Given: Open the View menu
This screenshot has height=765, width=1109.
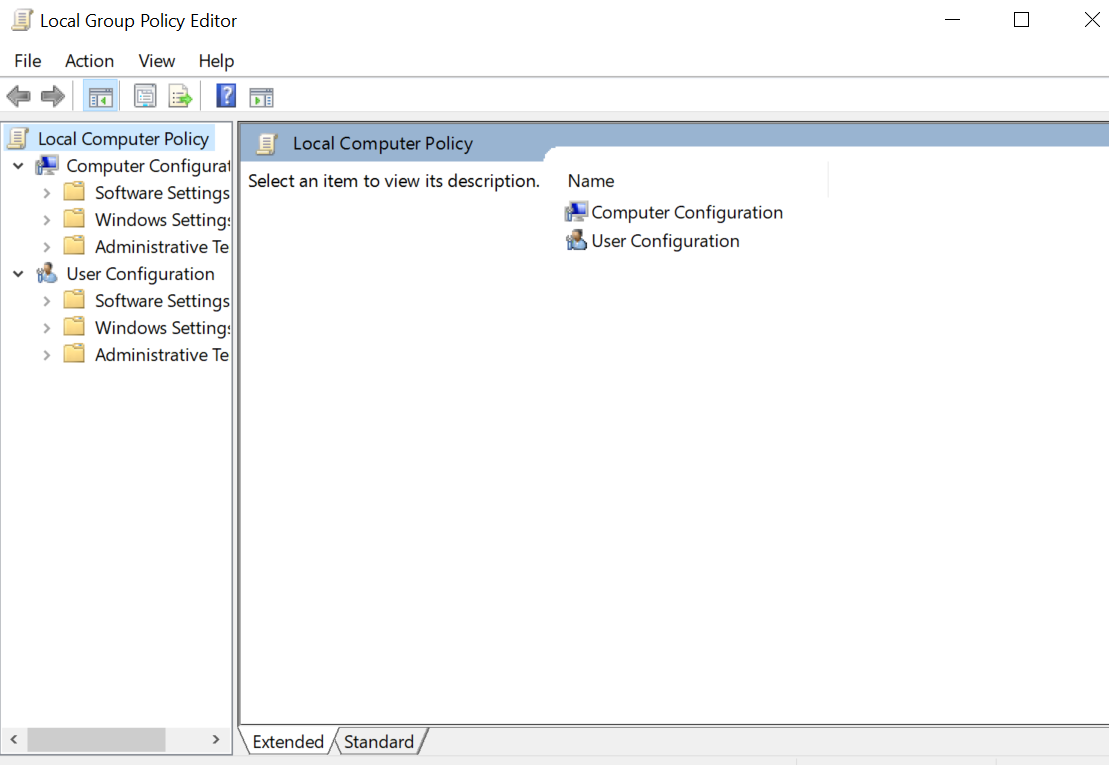Looking at the screenshot, I should click(x=156, y=61).
